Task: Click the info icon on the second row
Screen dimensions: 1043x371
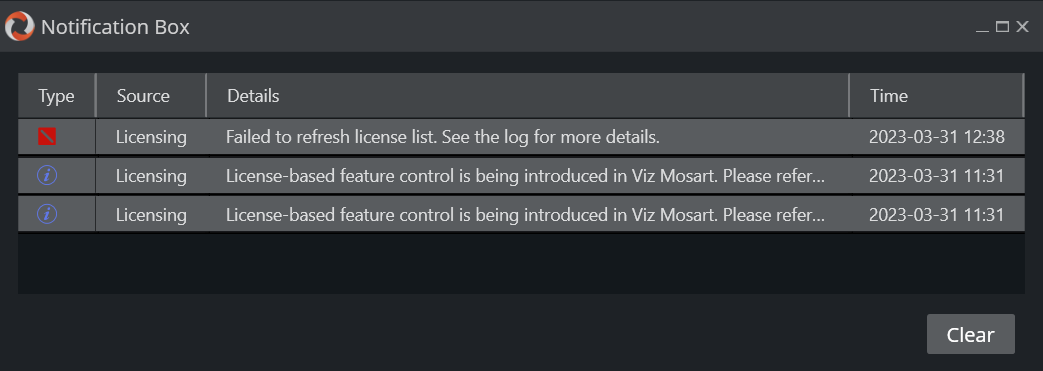Action: click(x=47, y=176)
